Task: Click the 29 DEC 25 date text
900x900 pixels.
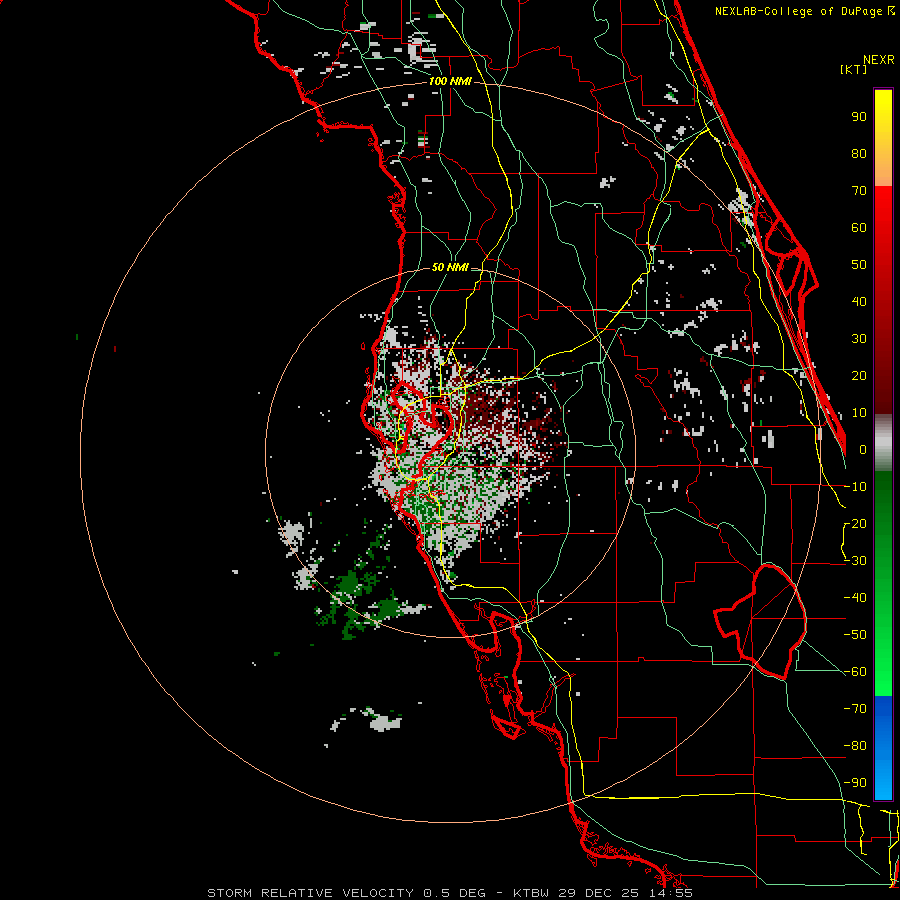Action: (x=597, y=893)
